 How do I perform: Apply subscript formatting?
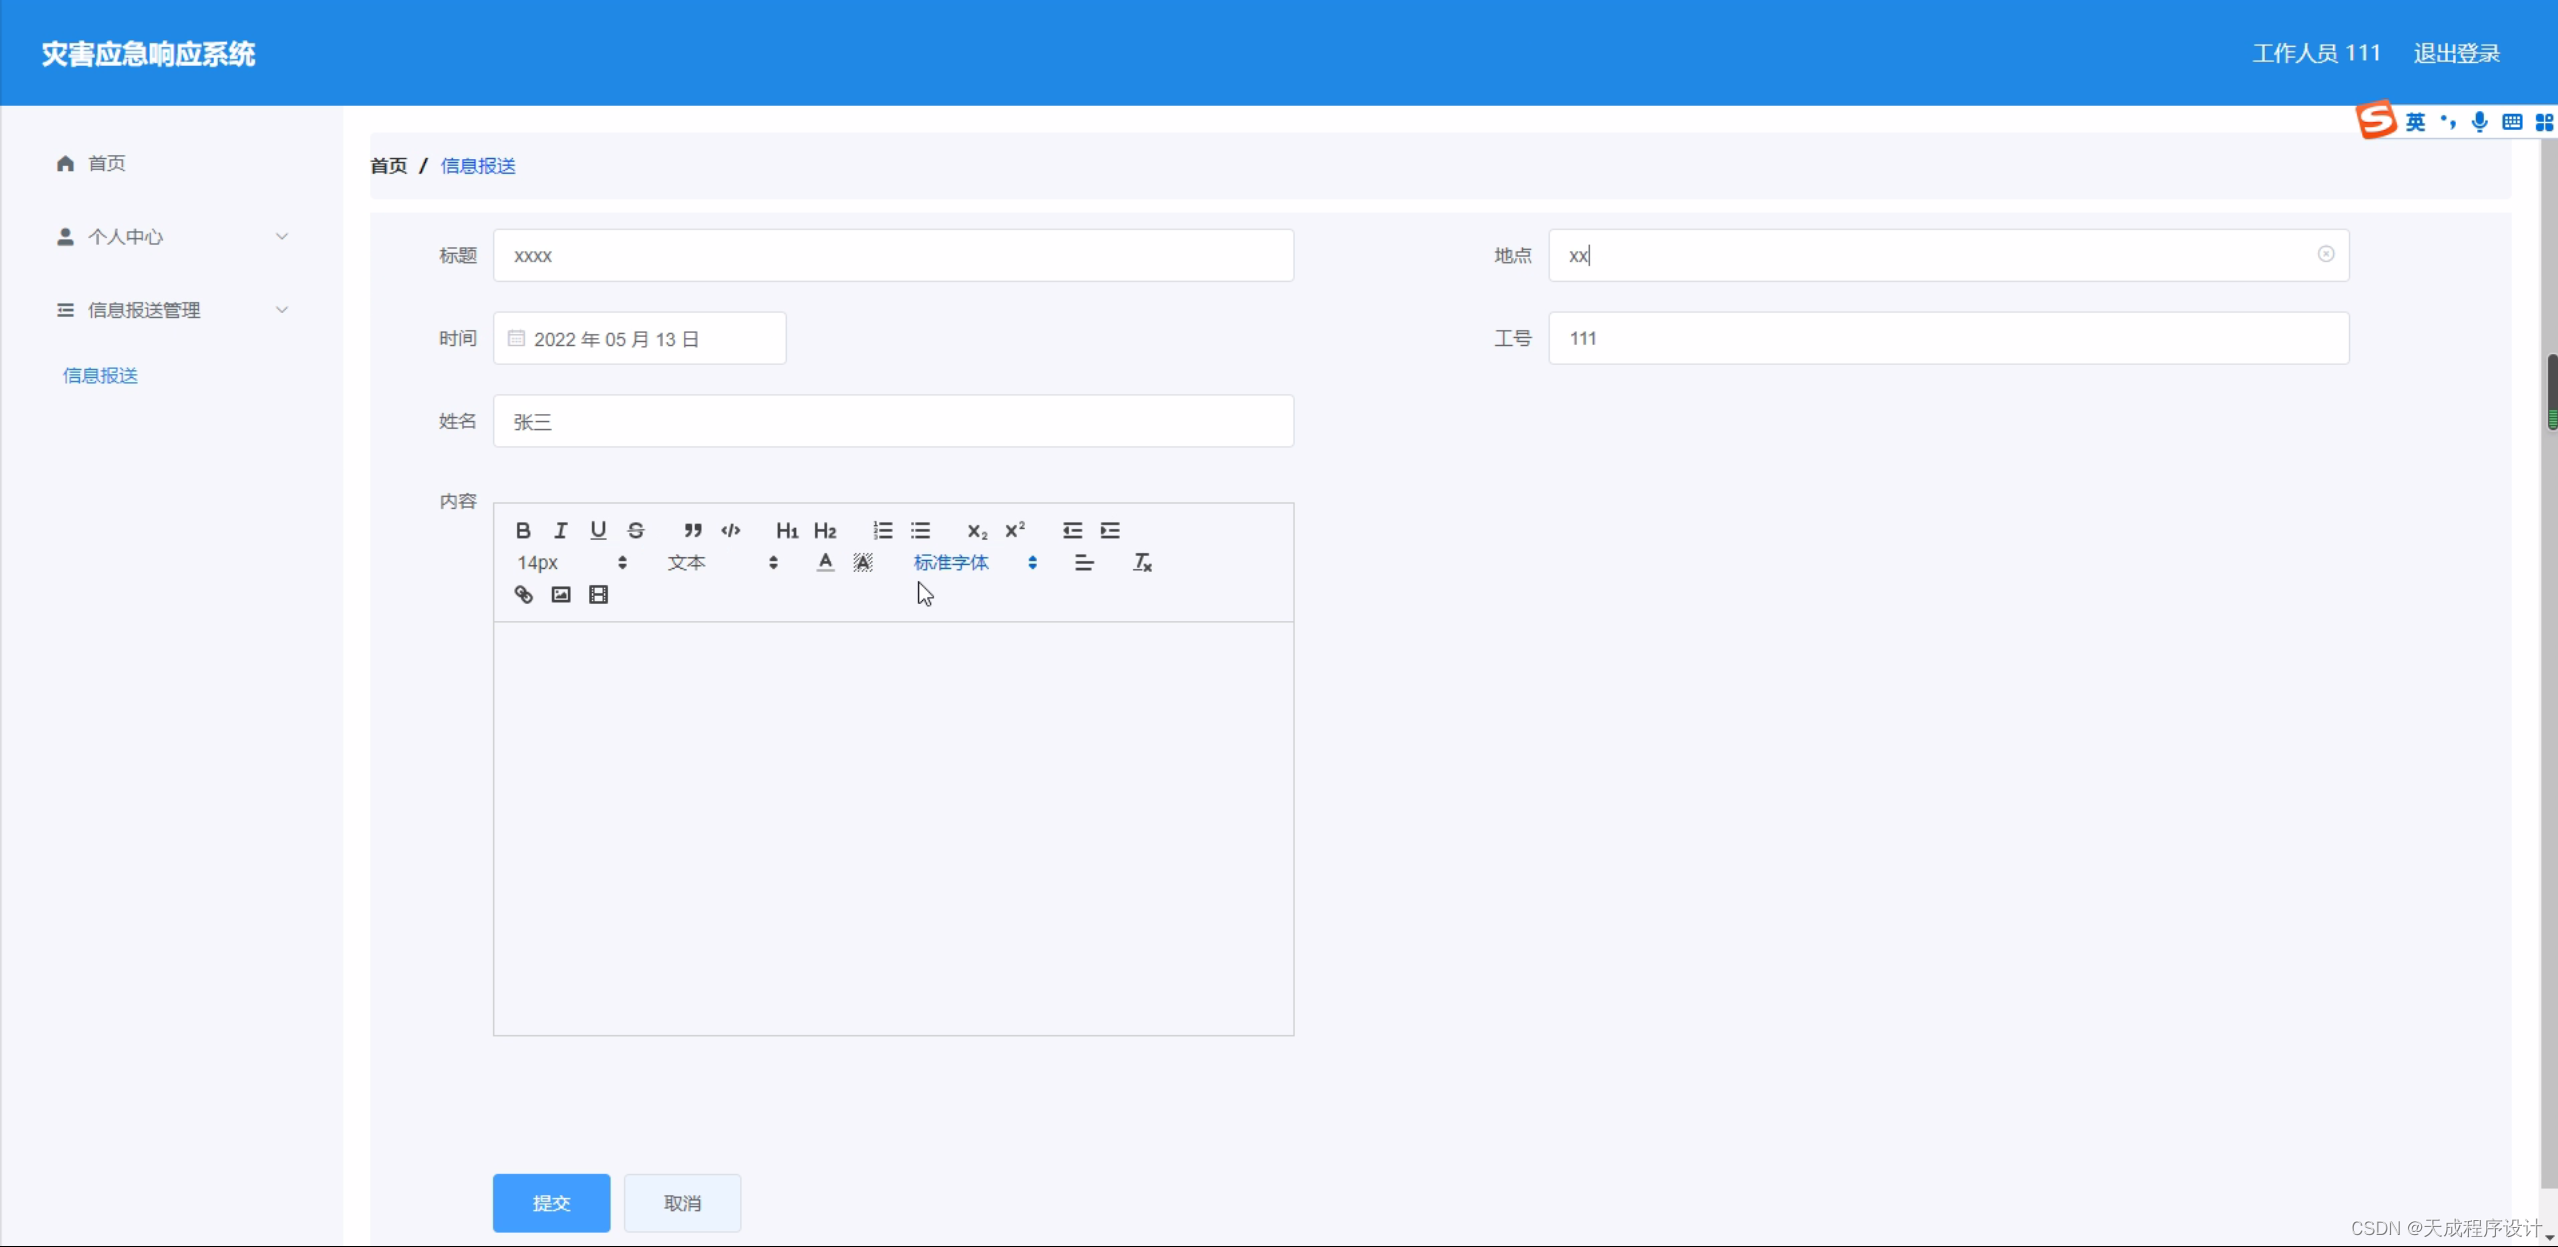tap(977, 530)
